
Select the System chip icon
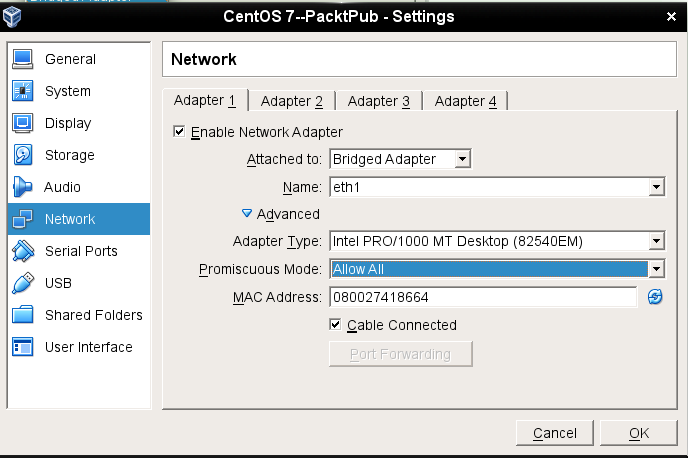23,91
